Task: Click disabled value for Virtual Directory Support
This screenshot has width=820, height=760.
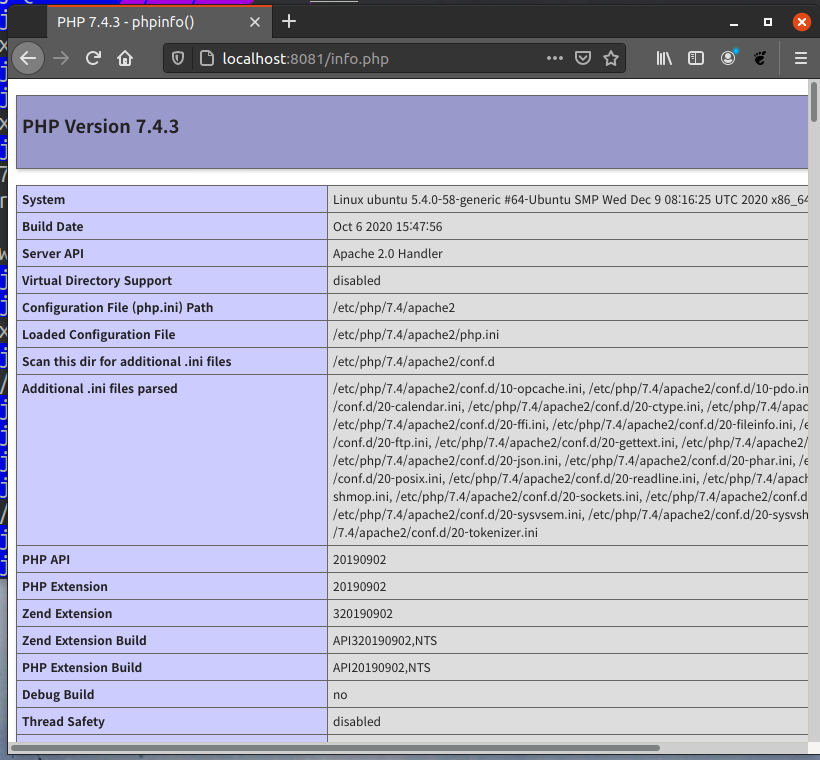Action: [x=357, y=281]
